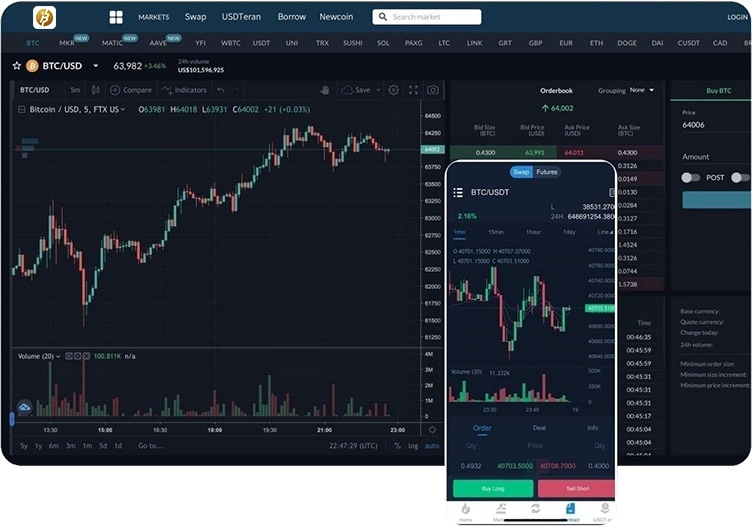Click the blue cloud icon in volume pane
This screenshot has width=752, height=527.
click(x=24, y=408)
